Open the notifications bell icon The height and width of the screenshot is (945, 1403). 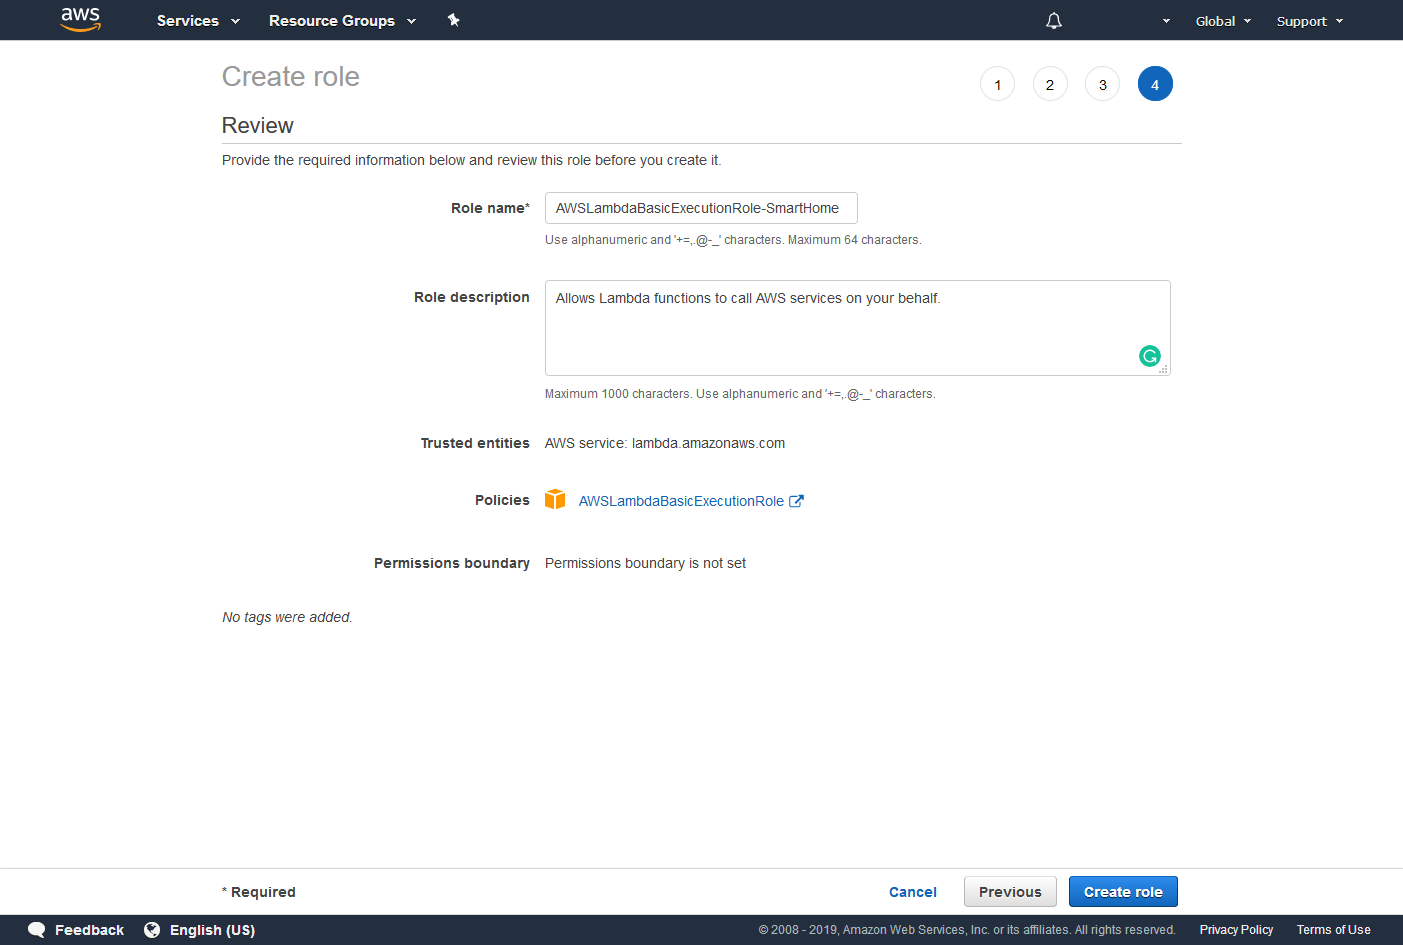point(1054,20)
